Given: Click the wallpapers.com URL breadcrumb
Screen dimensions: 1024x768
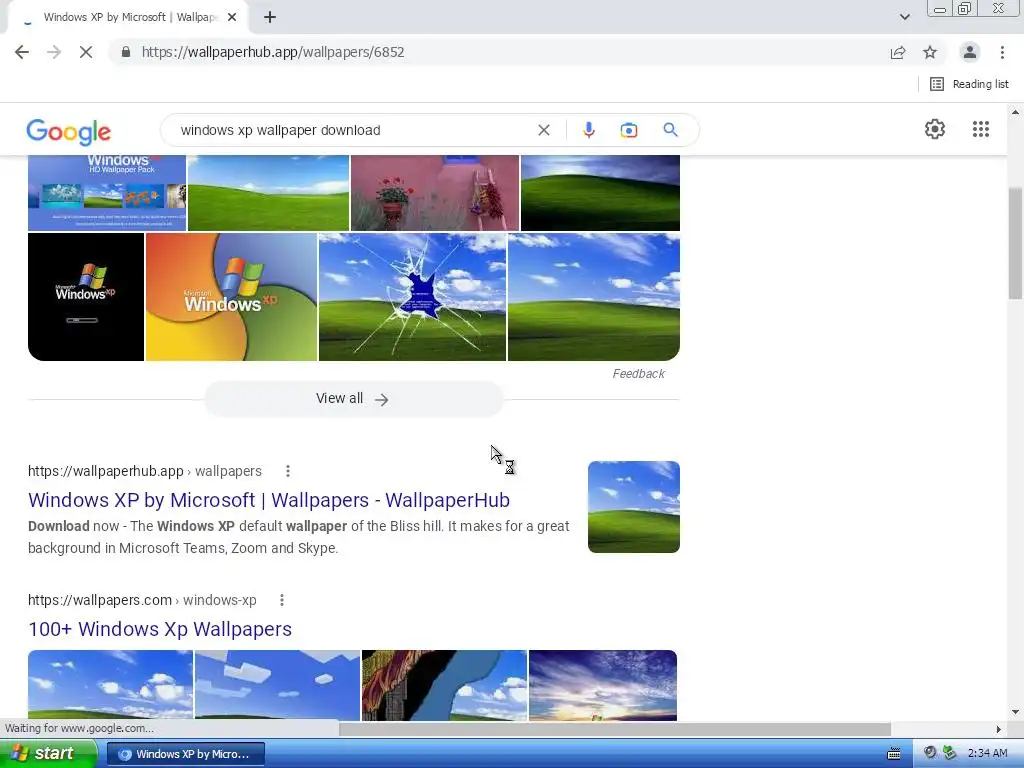Looking at the screenshot, I should point(142,600).
